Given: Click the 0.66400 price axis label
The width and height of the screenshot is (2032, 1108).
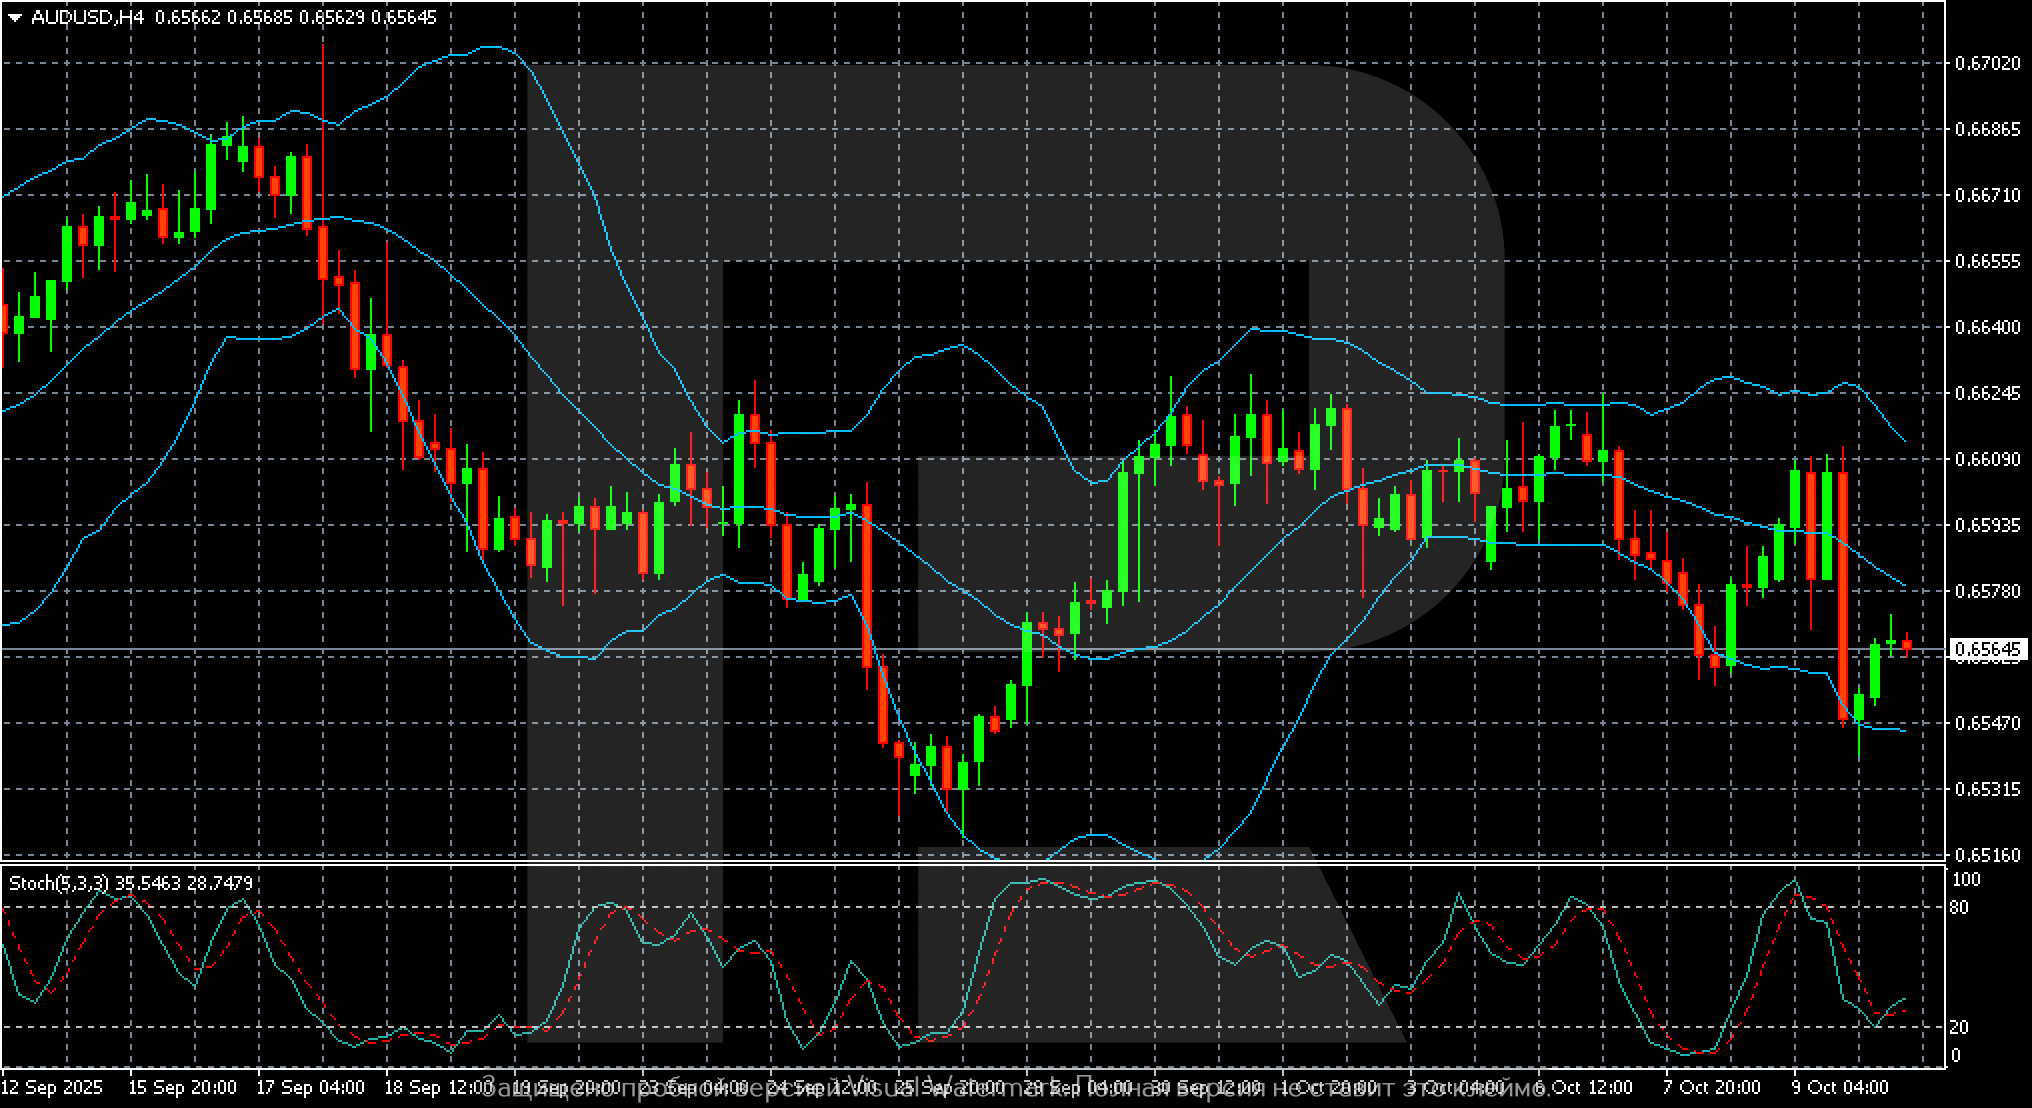Looking at the screenshot, I should (x=1986, y=327).
